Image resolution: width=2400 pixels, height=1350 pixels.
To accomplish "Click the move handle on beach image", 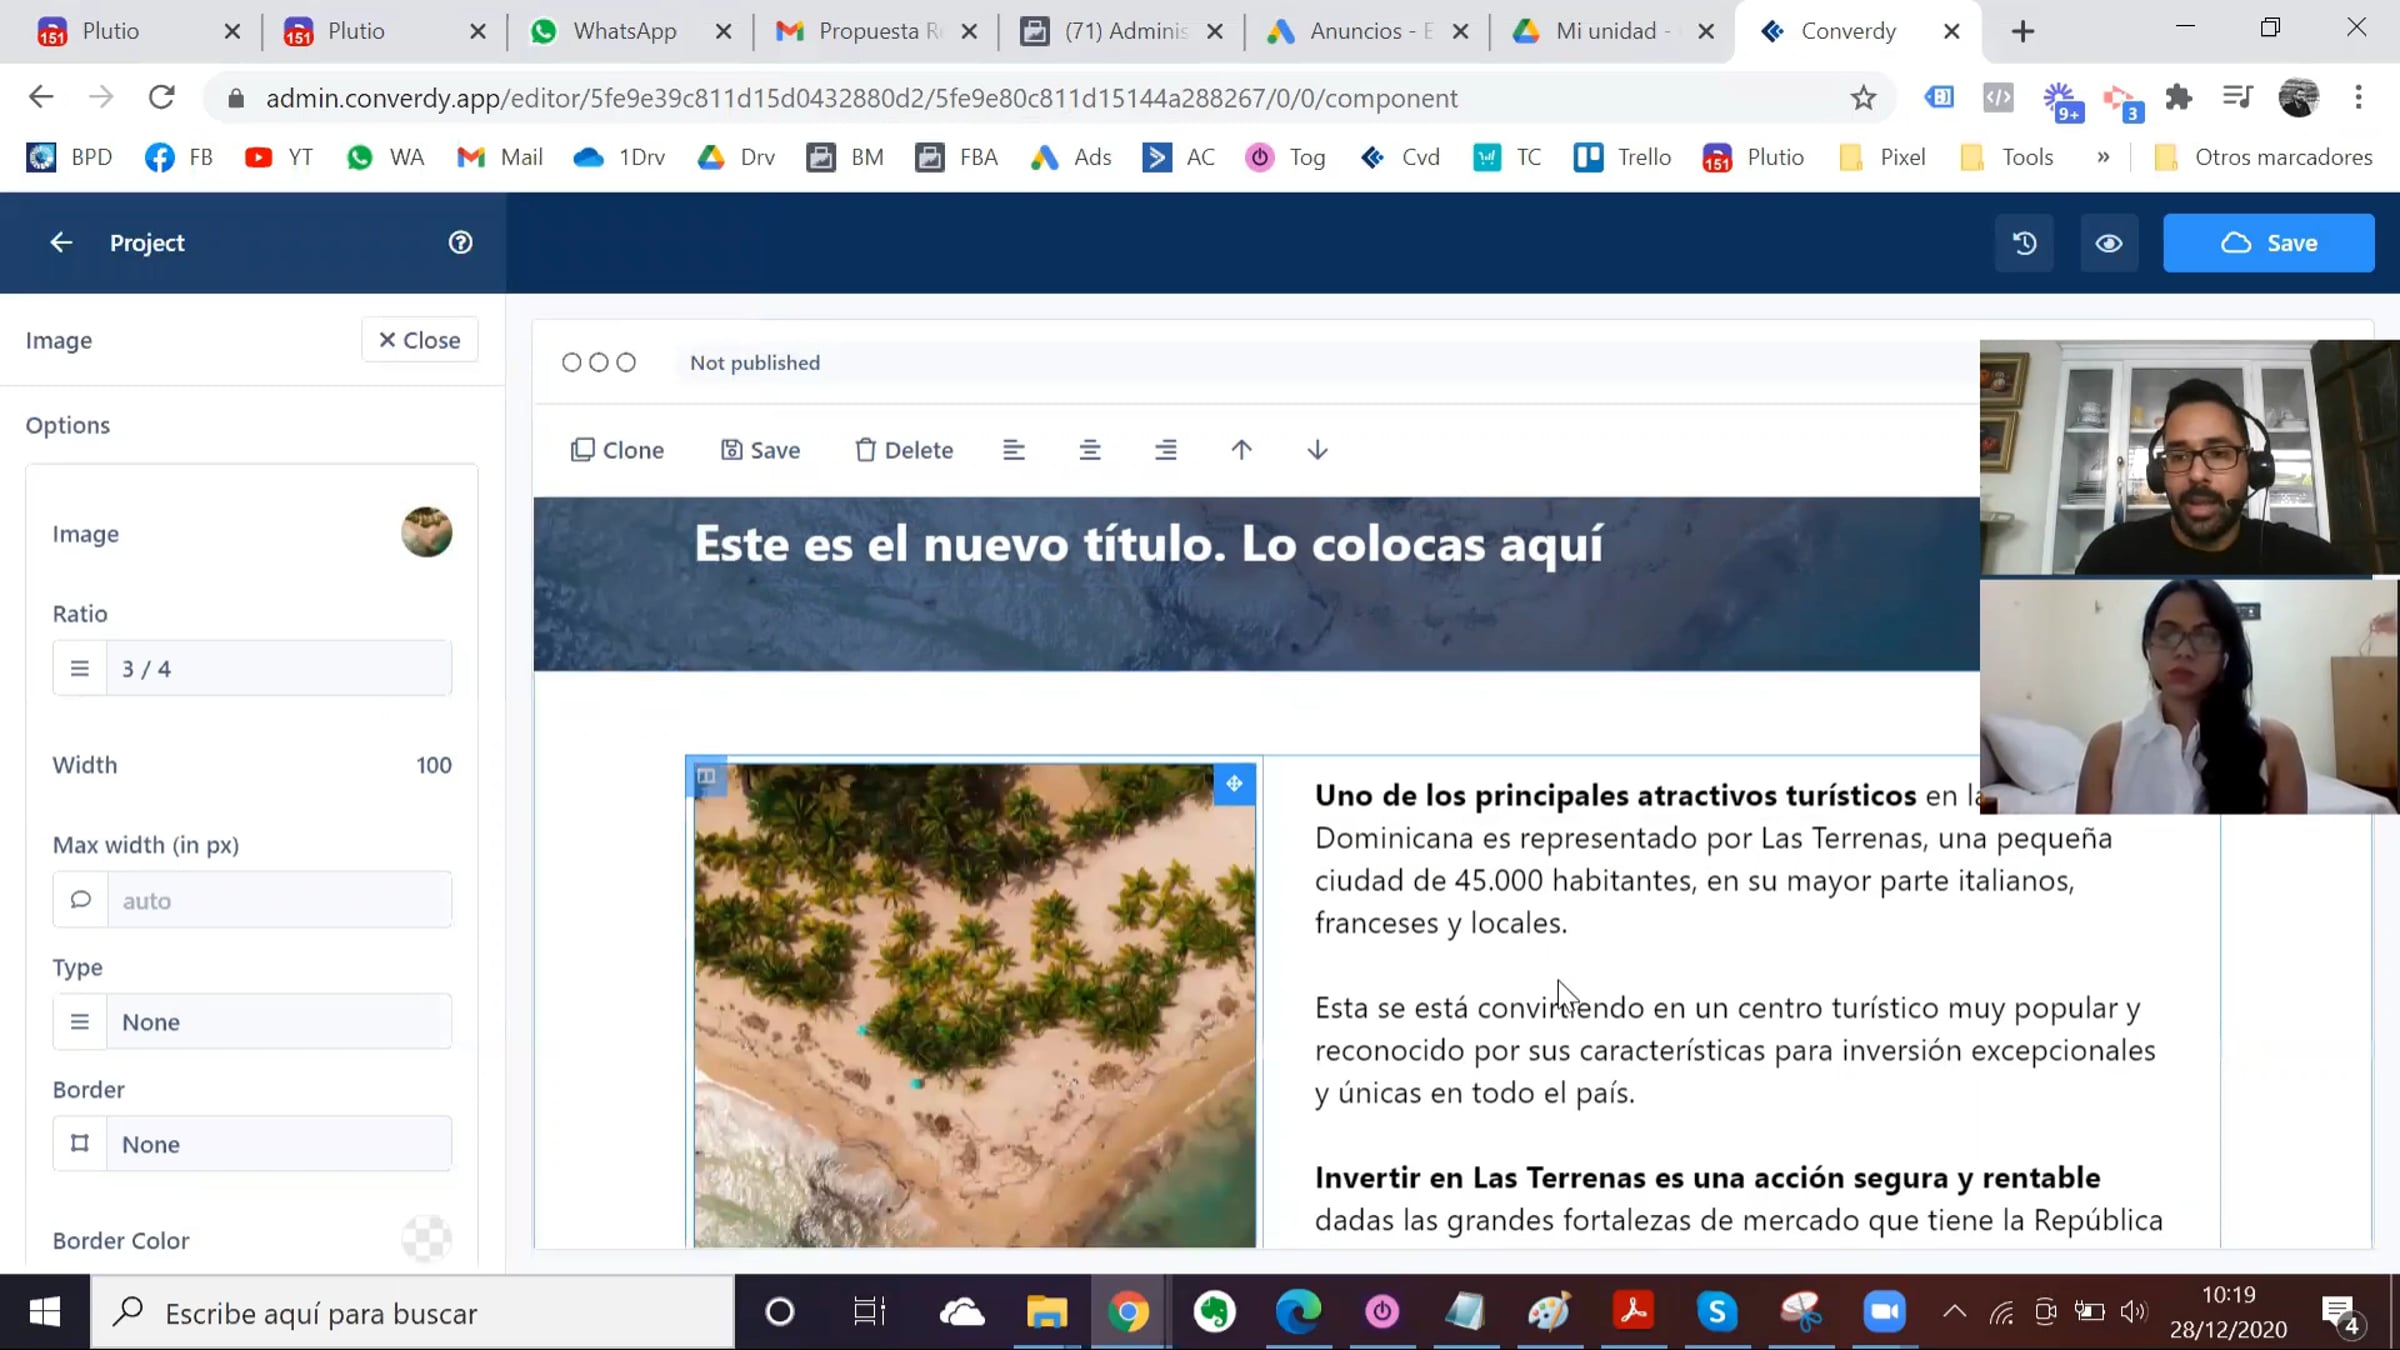I will tap(1234, 784).
